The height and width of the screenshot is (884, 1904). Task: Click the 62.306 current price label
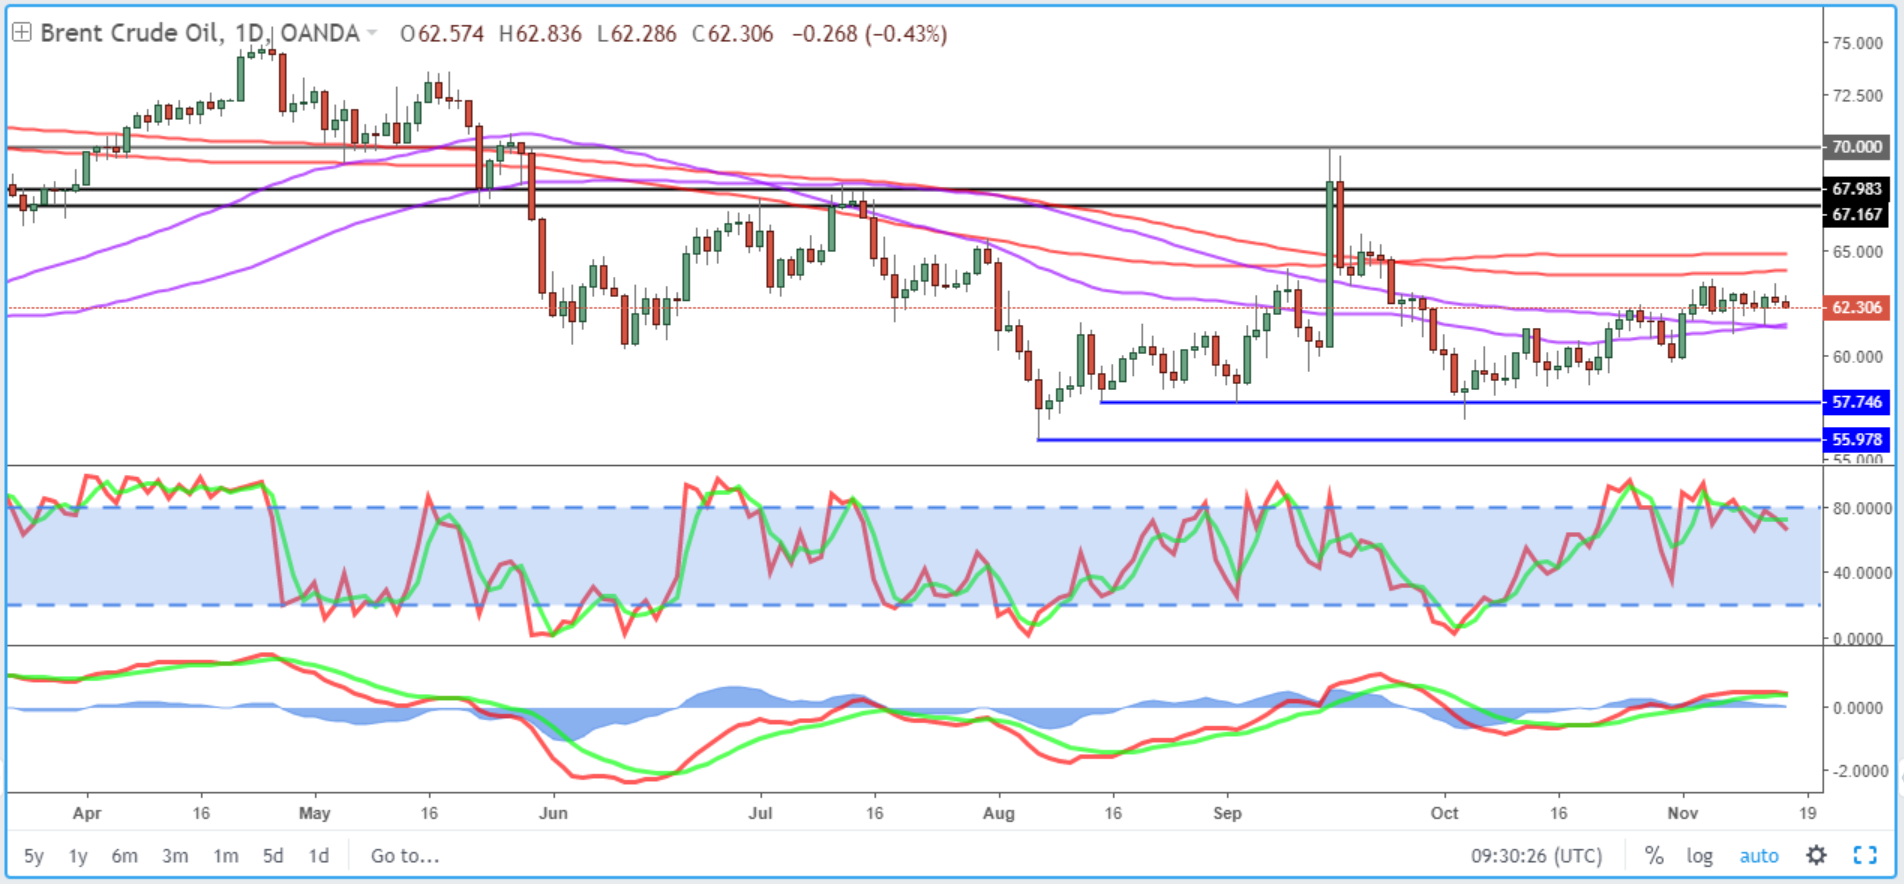pyautogui.click(x=1857, y=307)
